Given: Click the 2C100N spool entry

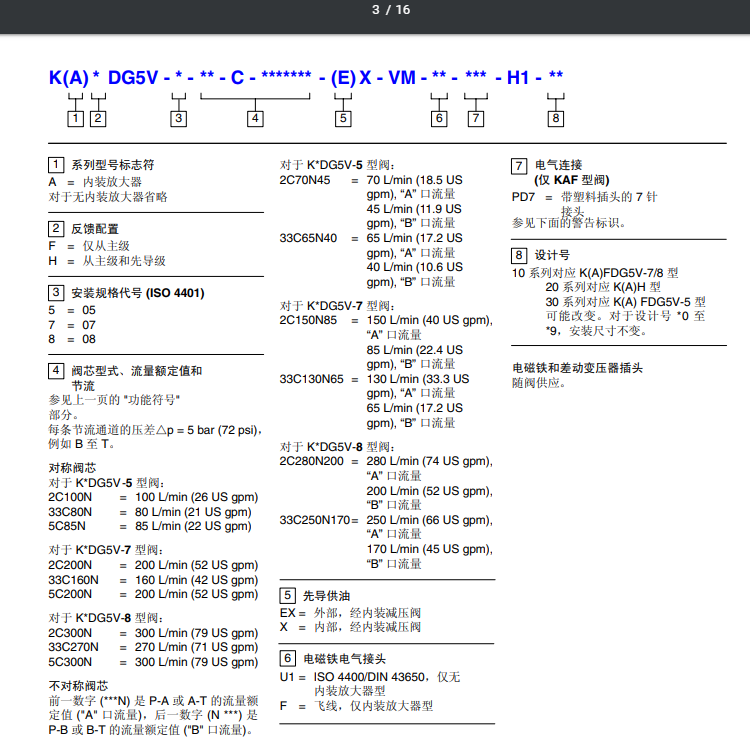Looking at the screenshot, I should click(x=71, y=497).
